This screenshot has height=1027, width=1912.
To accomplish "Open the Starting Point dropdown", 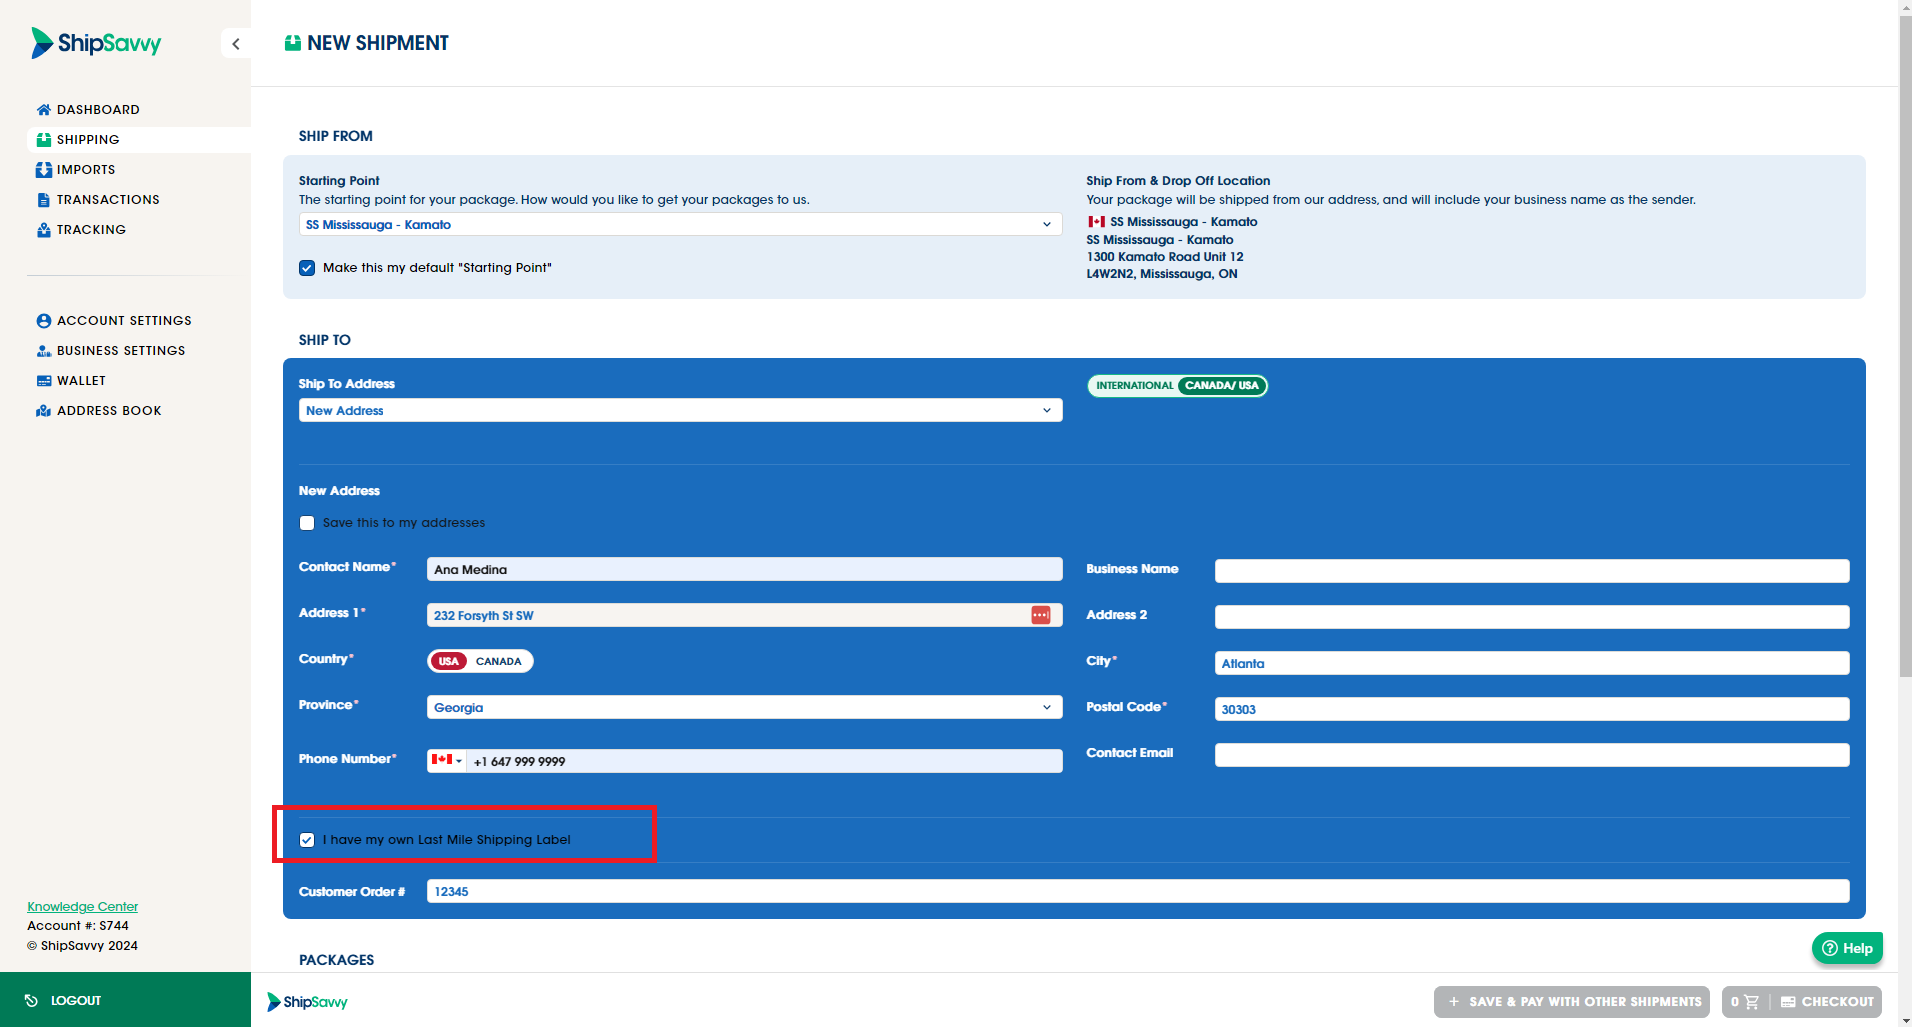I will pos(680,225).
